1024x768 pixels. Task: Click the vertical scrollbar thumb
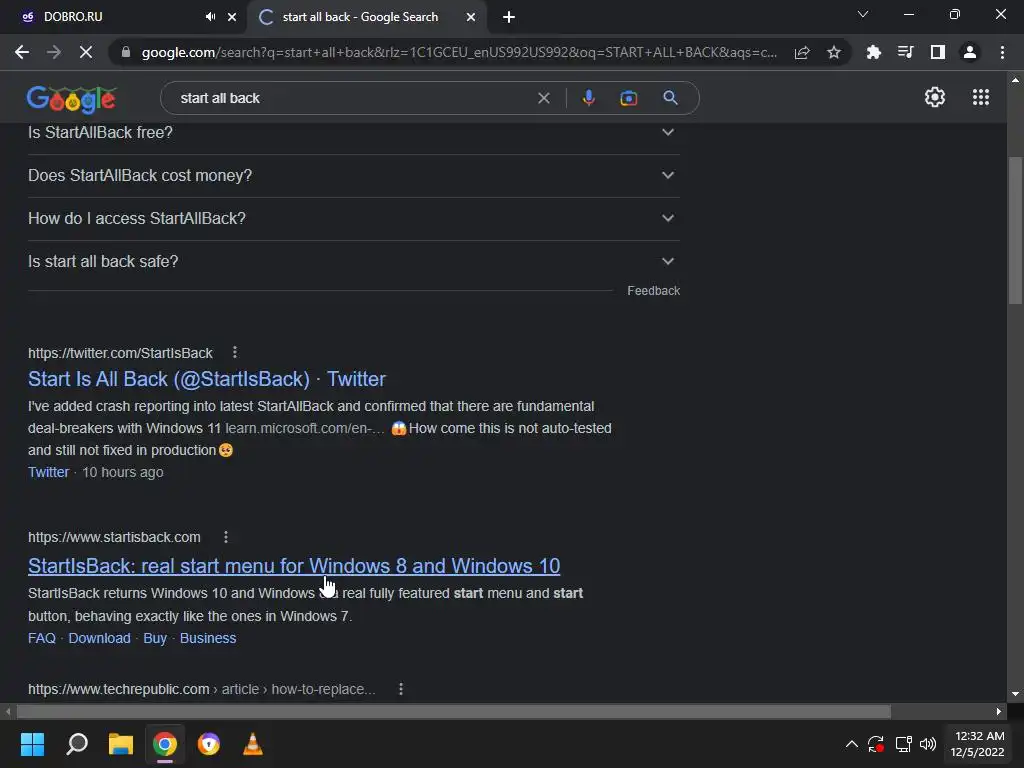click(1015, 230)
